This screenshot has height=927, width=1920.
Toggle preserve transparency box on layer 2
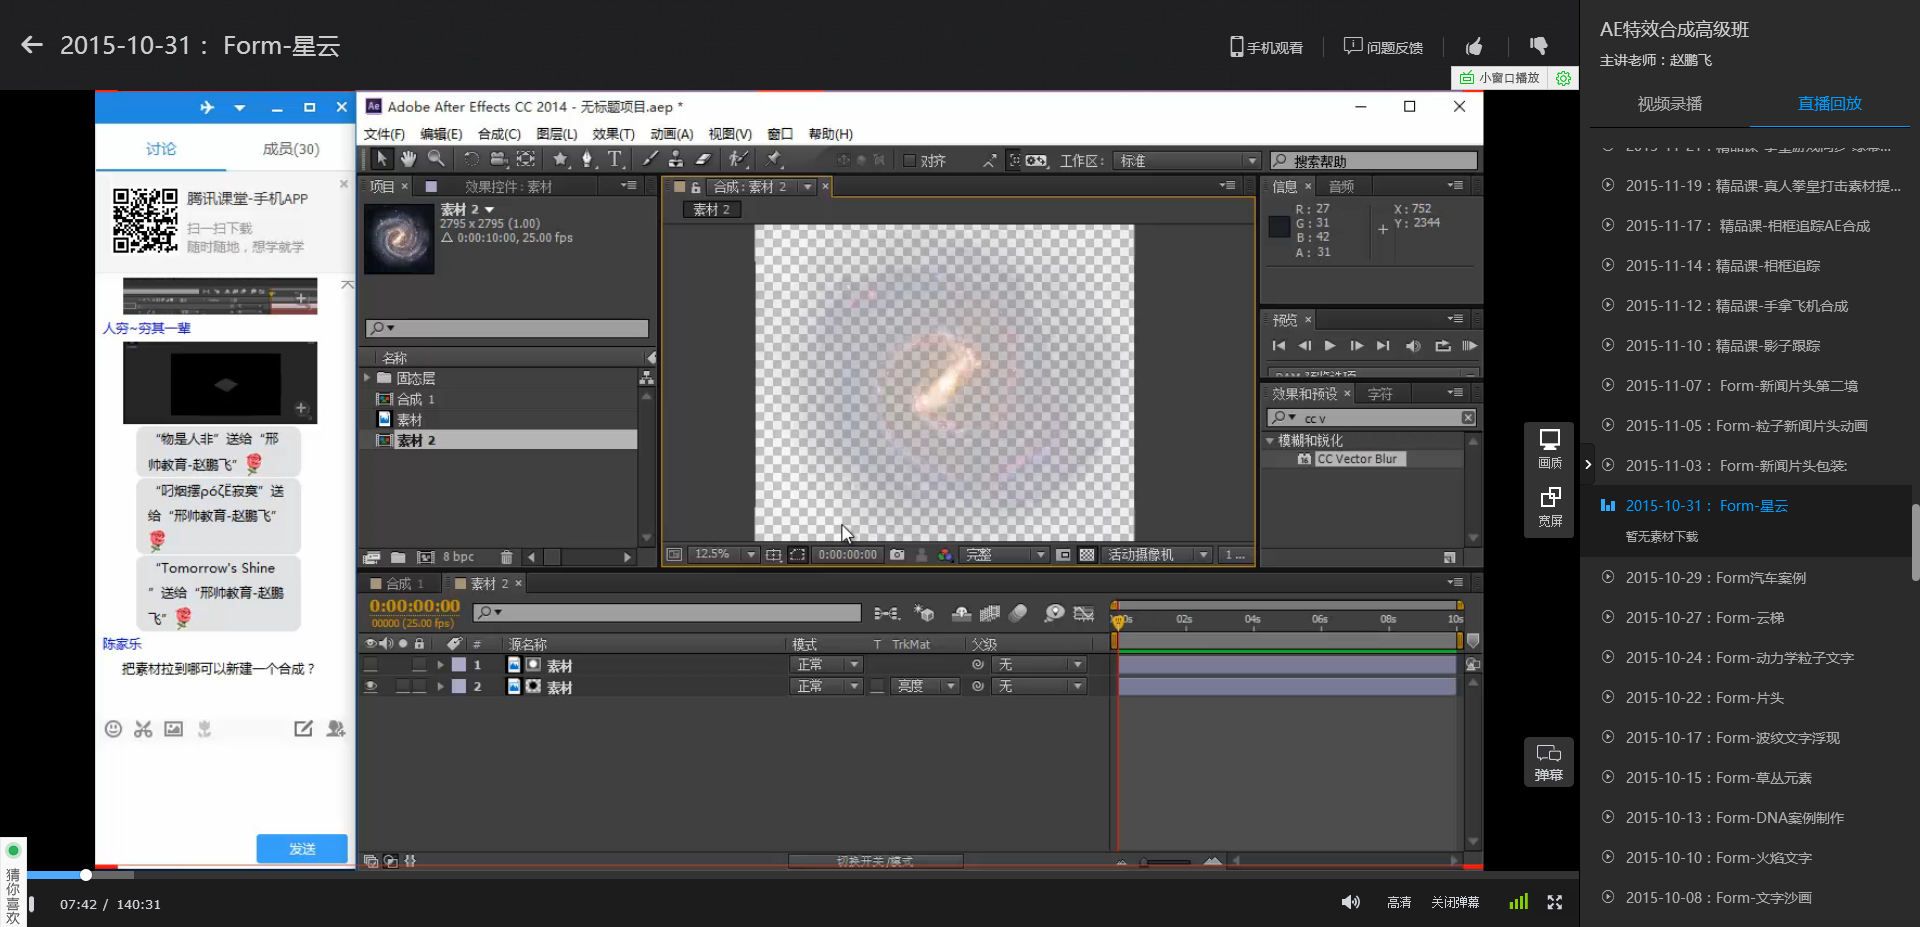point(877,687)
